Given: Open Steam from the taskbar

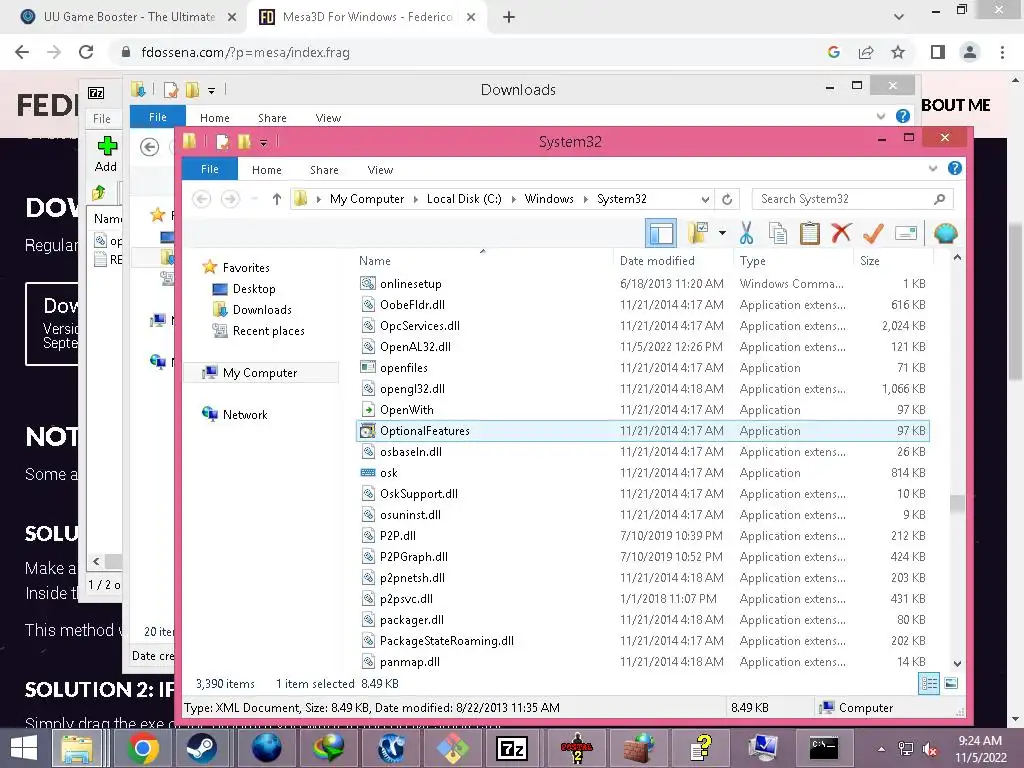Looking at the screenshot, I should tap(201, 748).
